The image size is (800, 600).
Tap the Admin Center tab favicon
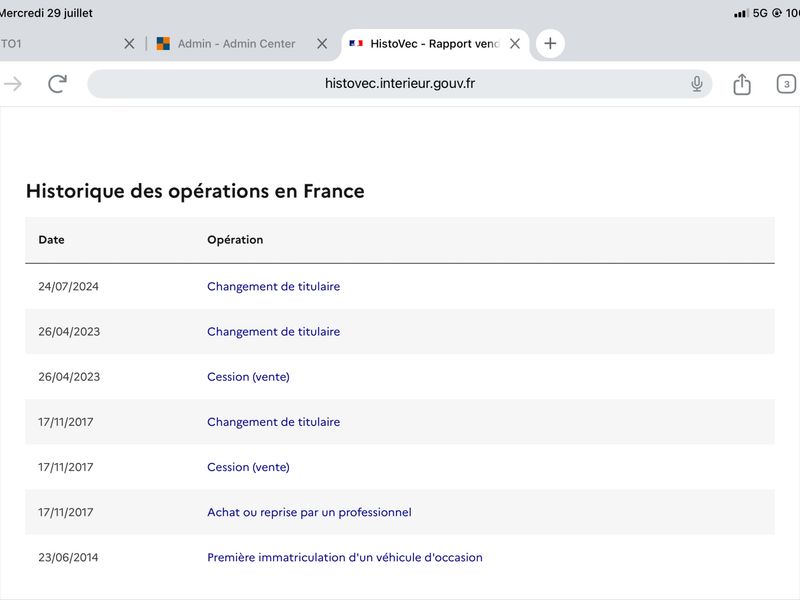(x=163, y=44)
